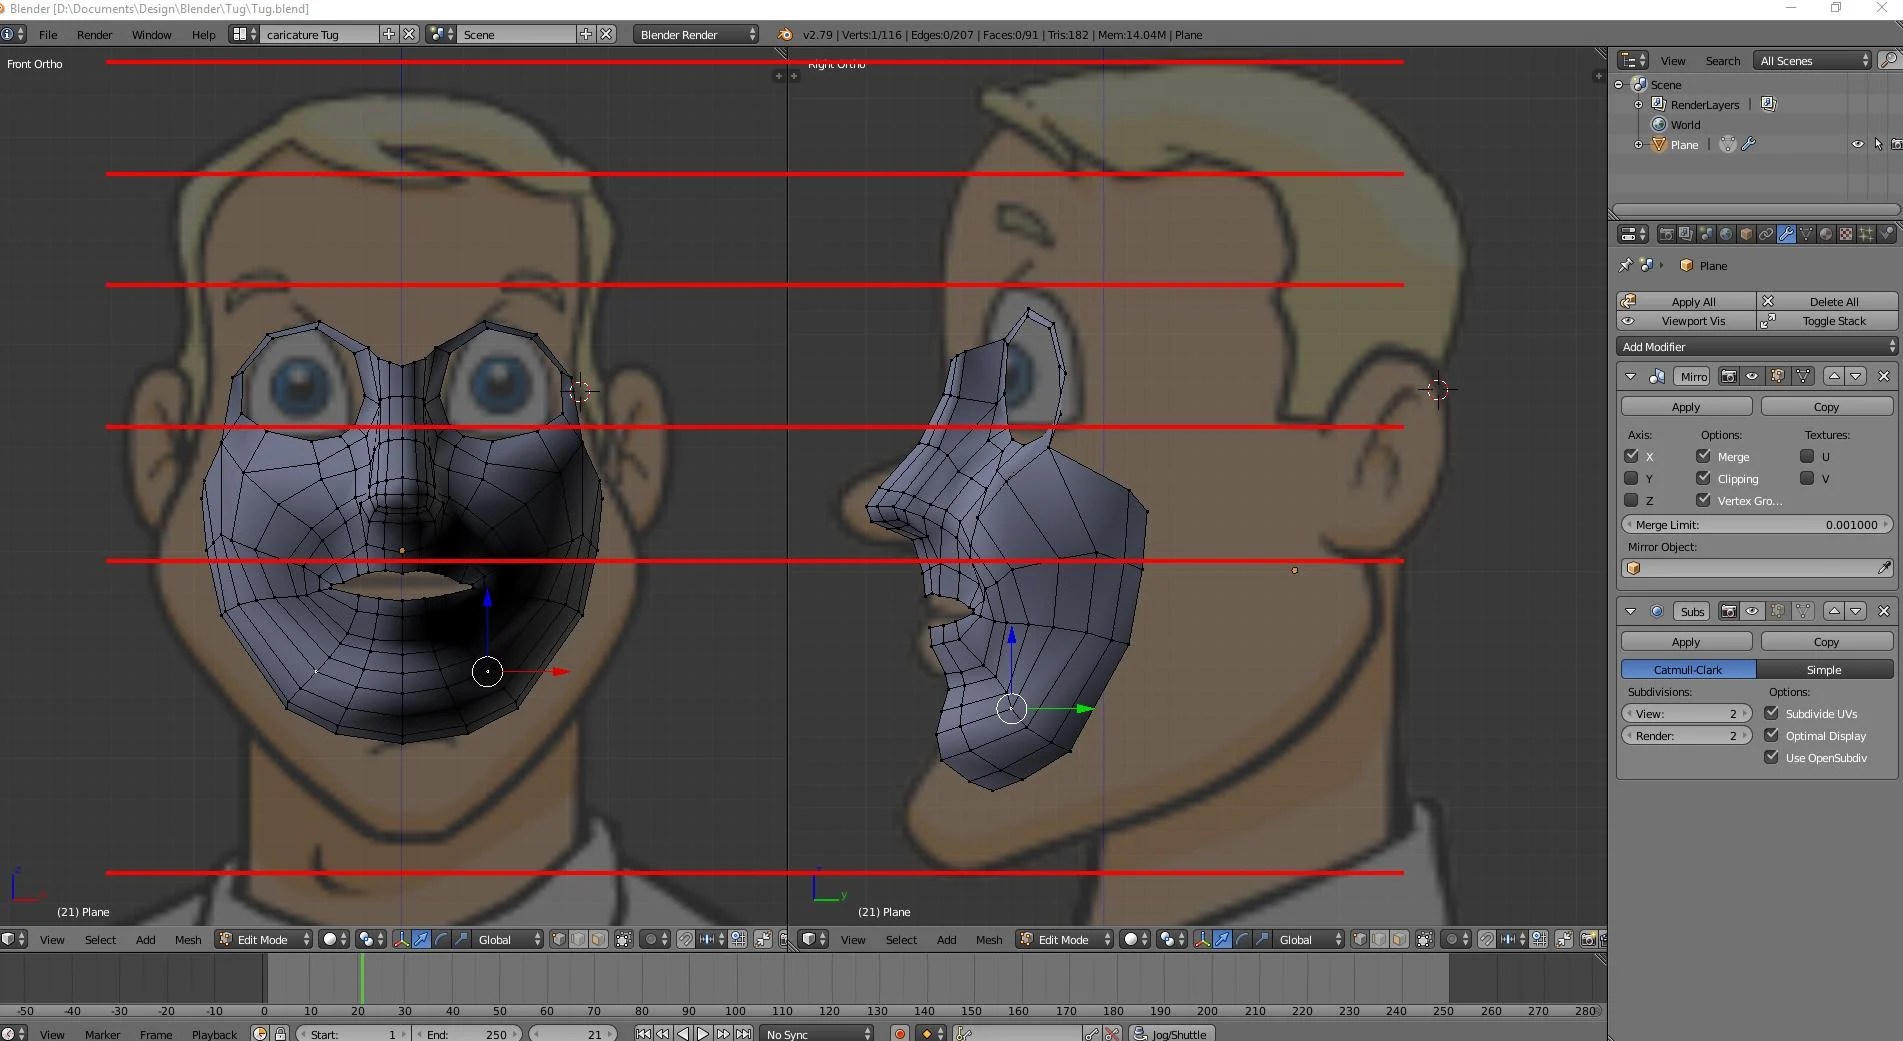Open the Material properties tab sphere icon
Image resolution: width=1903 pixels, height=1041 pixels.
(x=1826, y=234)
